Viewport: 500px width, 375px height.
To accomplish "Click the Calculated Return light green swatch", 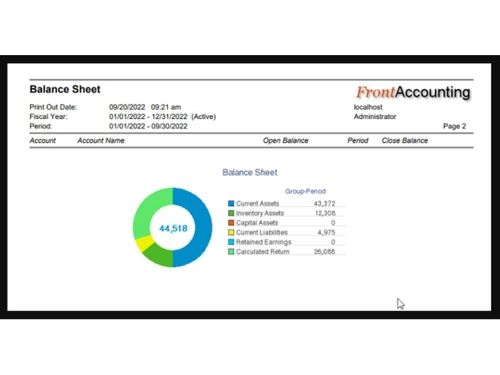I will 231,252.
